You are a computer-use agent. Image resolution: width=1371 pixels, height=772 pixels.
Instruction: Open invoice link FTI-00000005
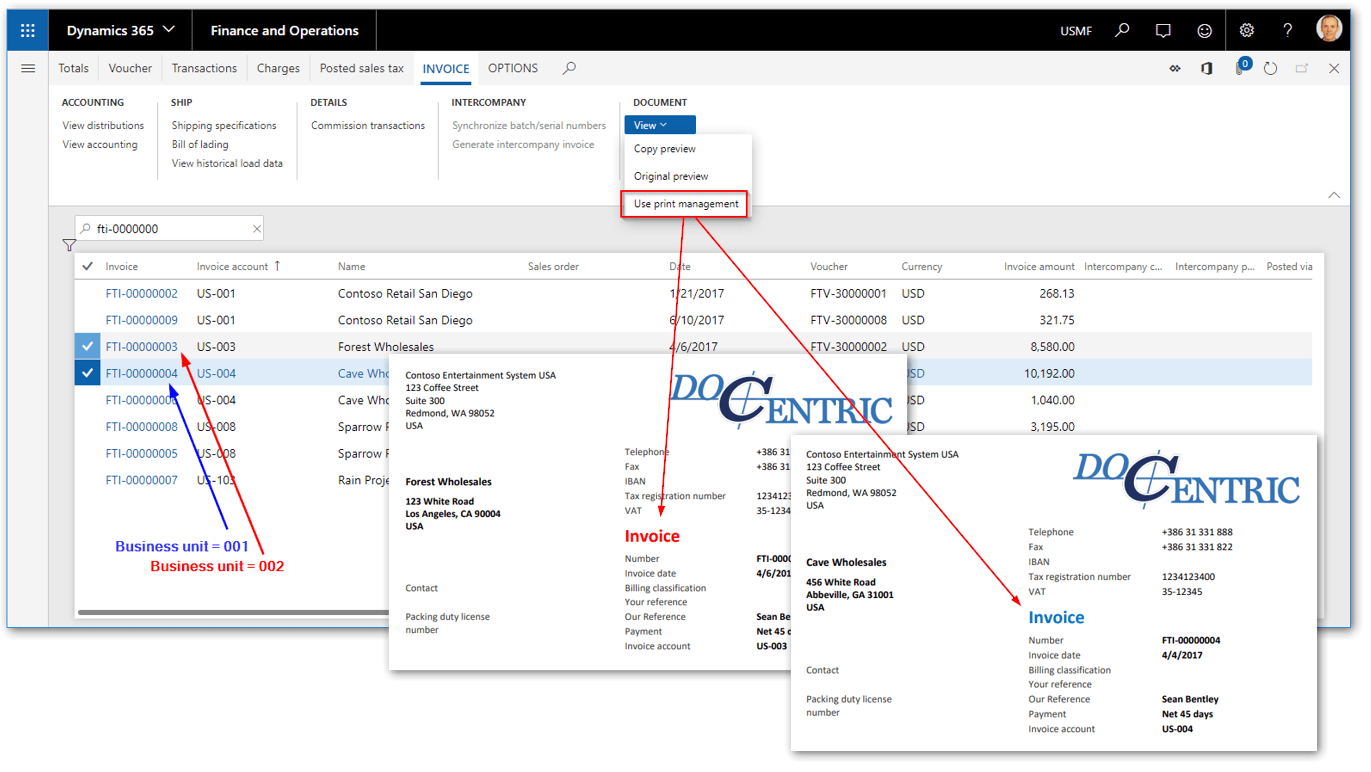pyautogui.click(x=142, y=453)
